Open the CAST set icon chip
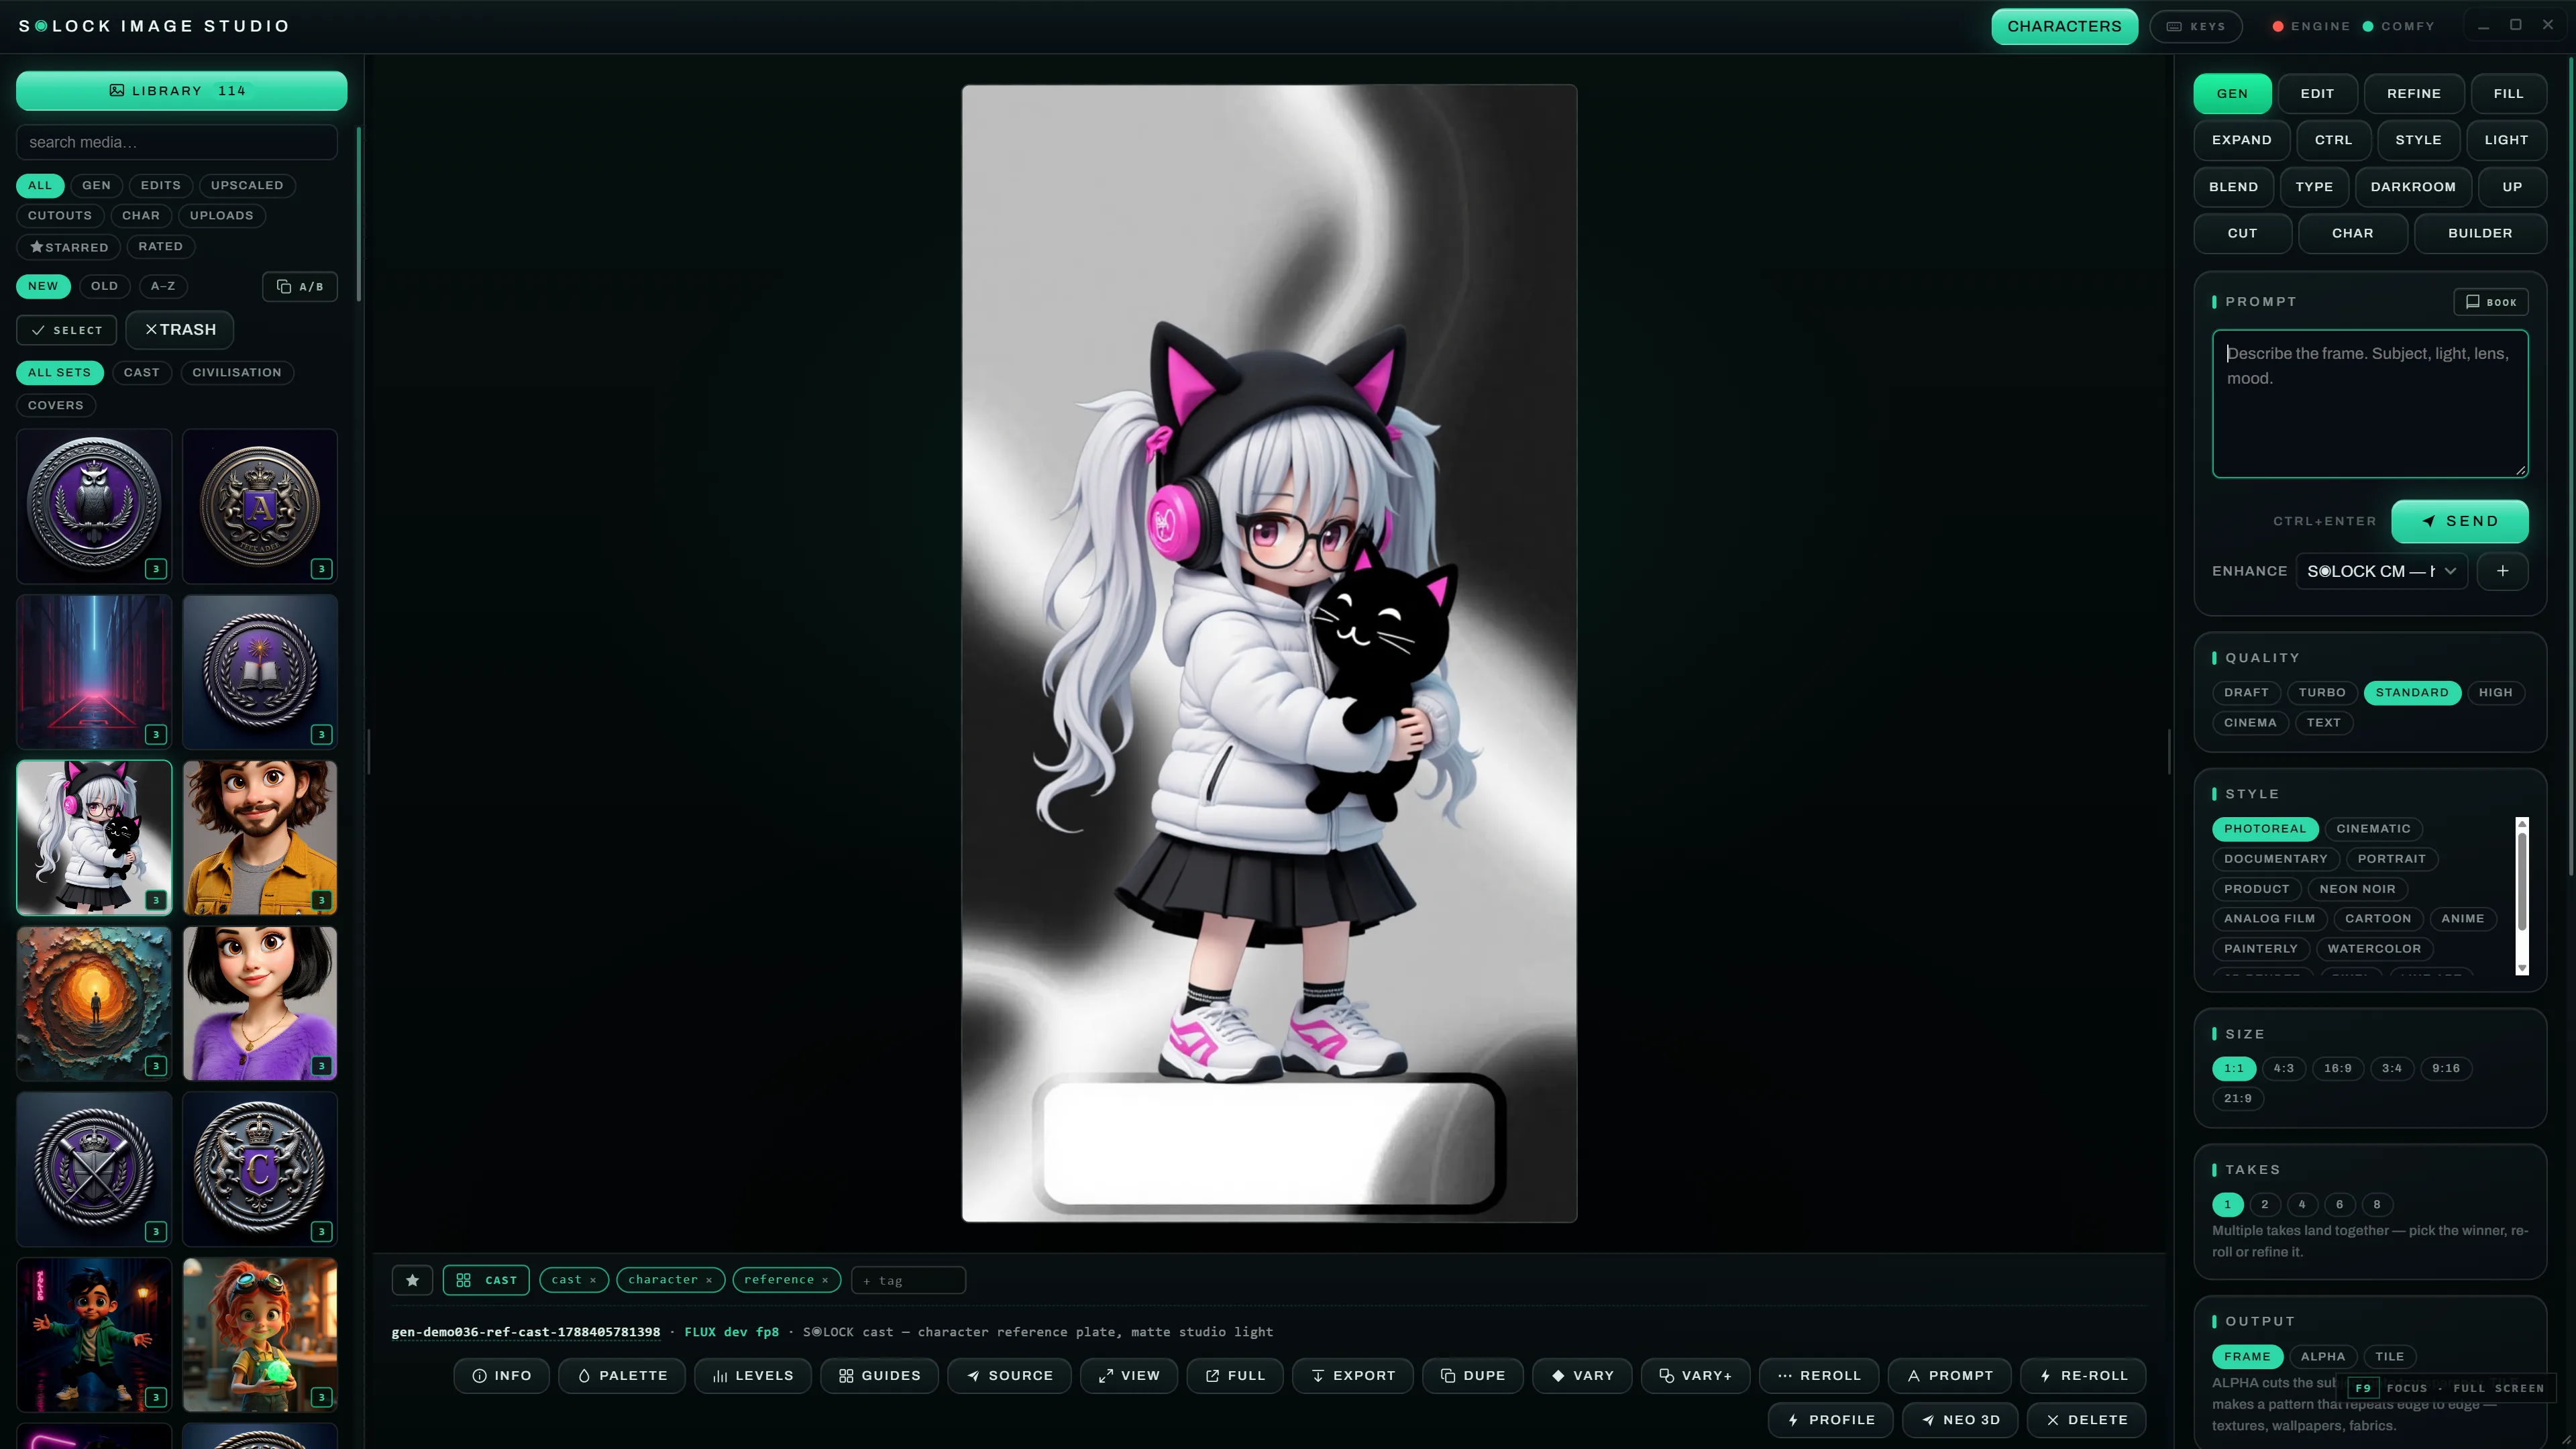The height and width of the screenshot is (1449, 2576). pyautogui.click(x=486, y=1280)
